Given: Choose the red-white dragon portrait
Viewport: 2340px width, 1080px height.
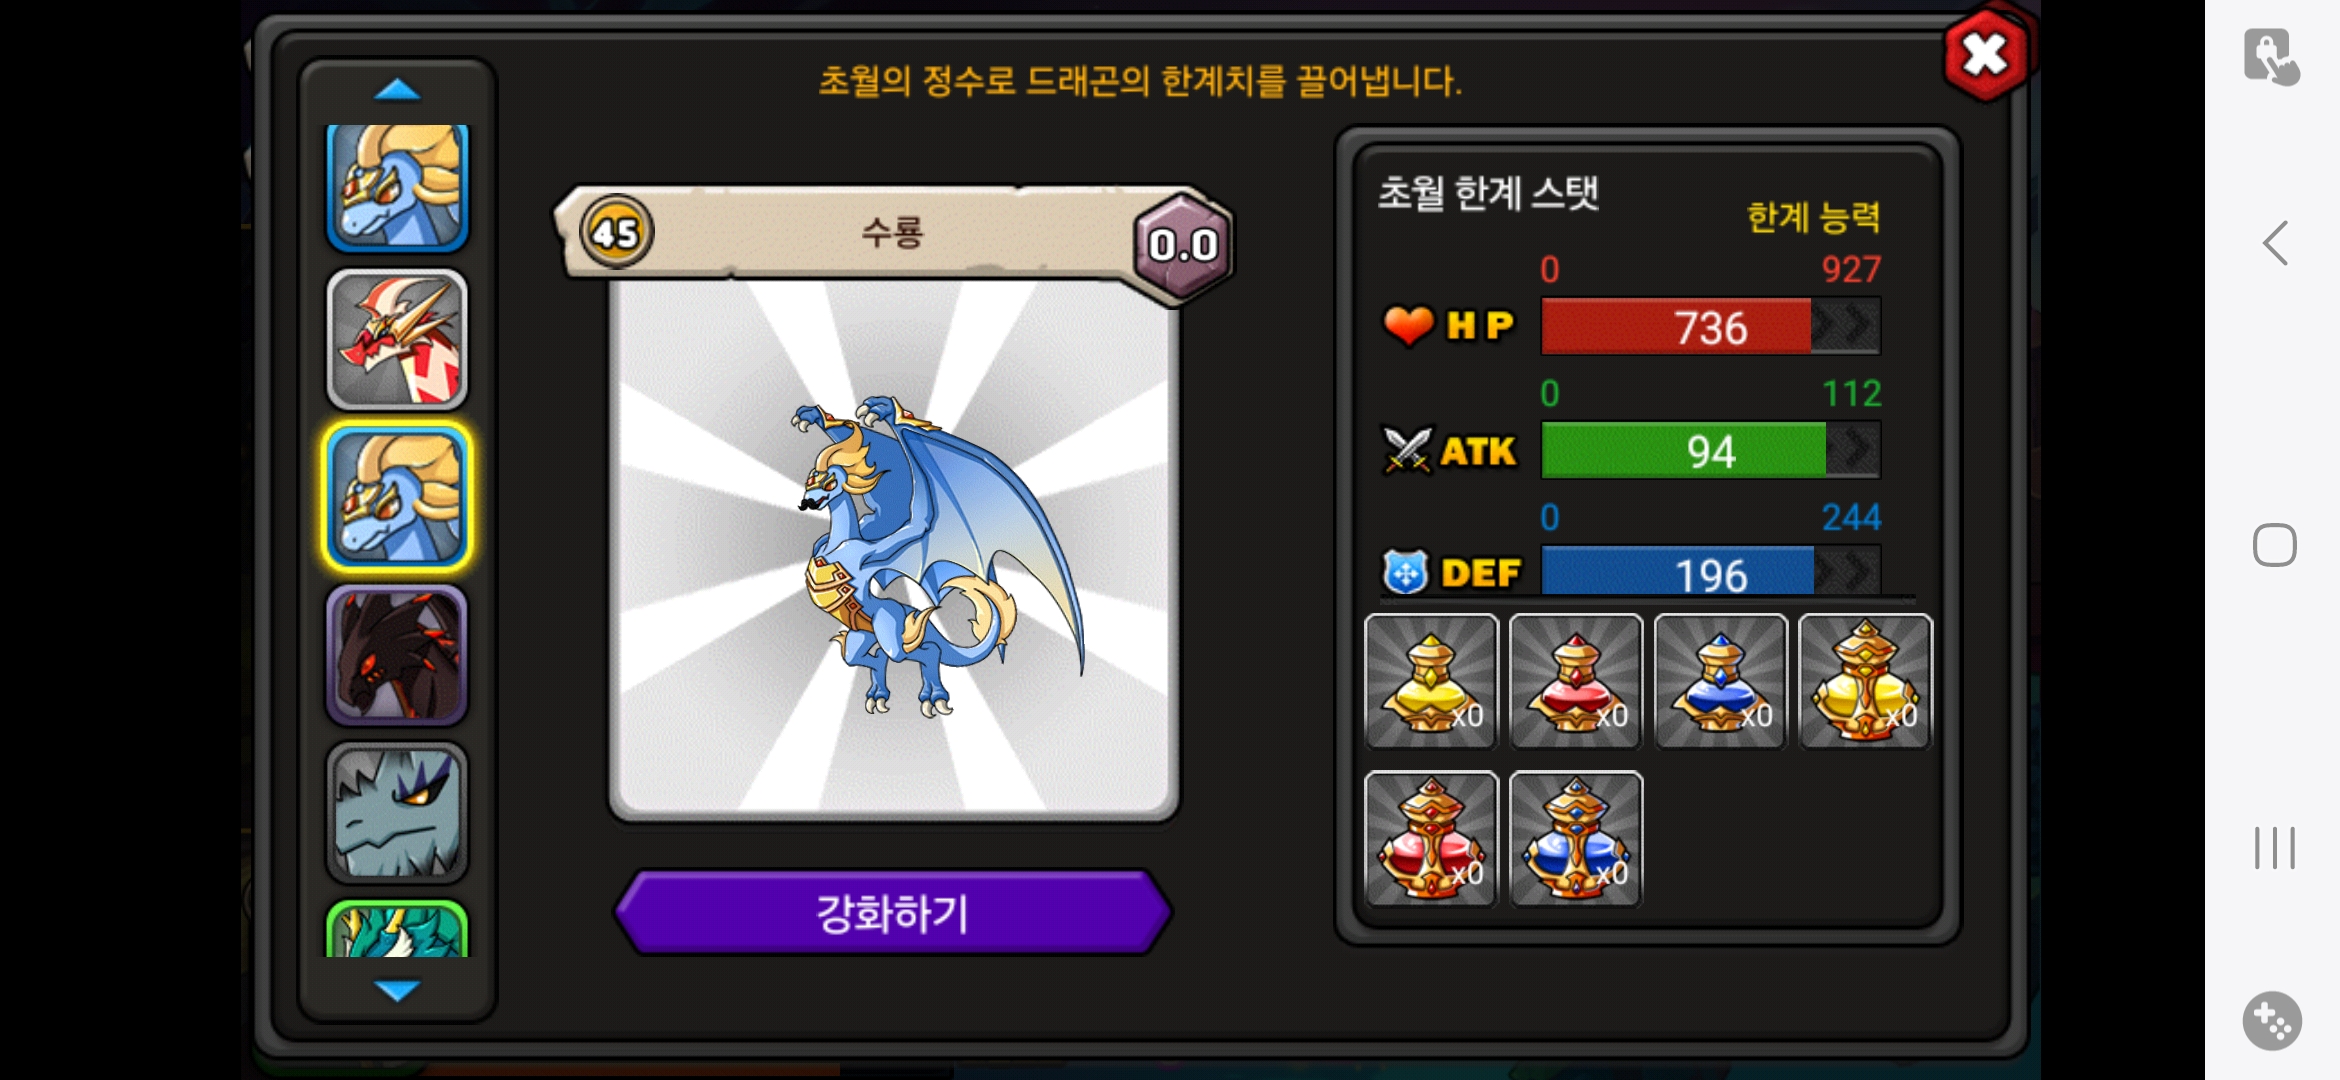Looking at the screenshot, I should (397, 340).
